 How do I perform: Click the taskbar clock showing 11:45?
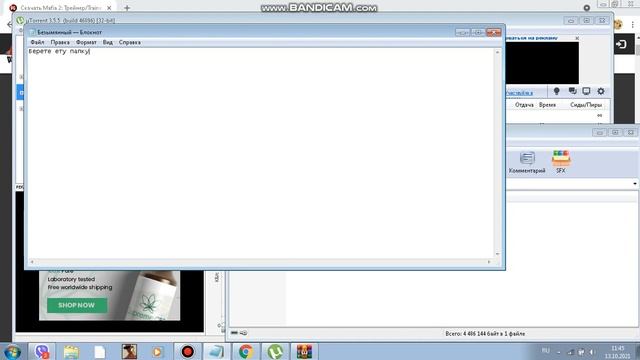tap(618, 352)
